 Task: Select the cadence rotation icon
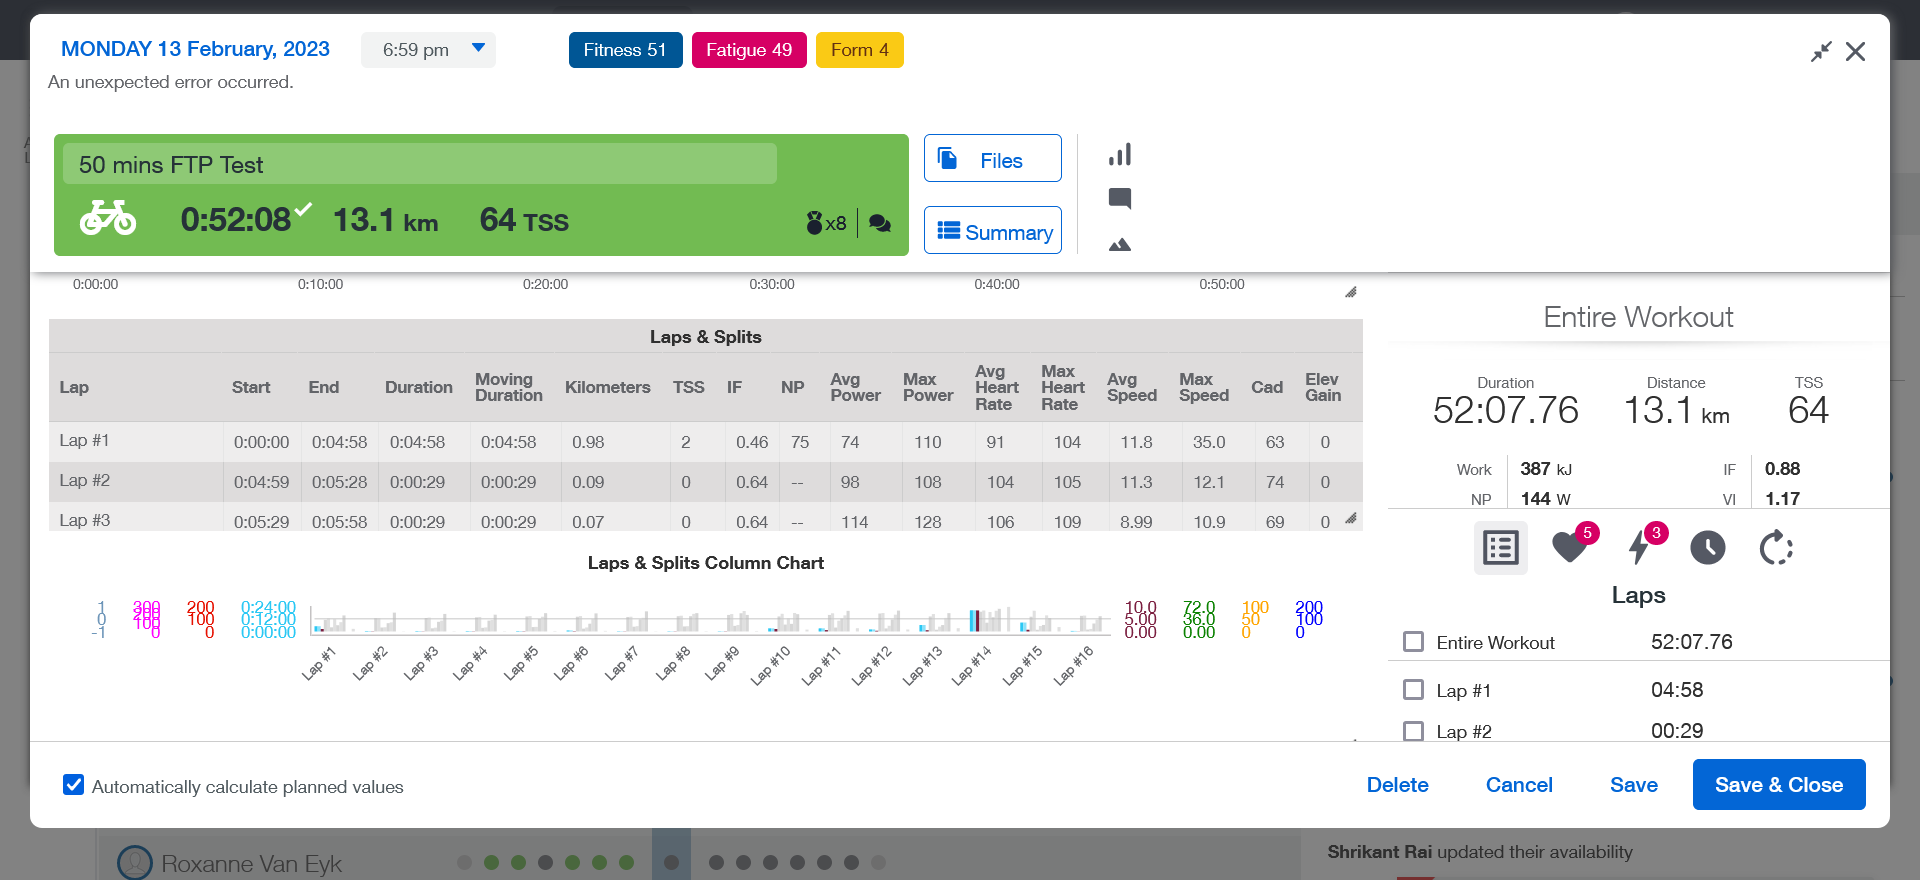(x=1776, y=547)
